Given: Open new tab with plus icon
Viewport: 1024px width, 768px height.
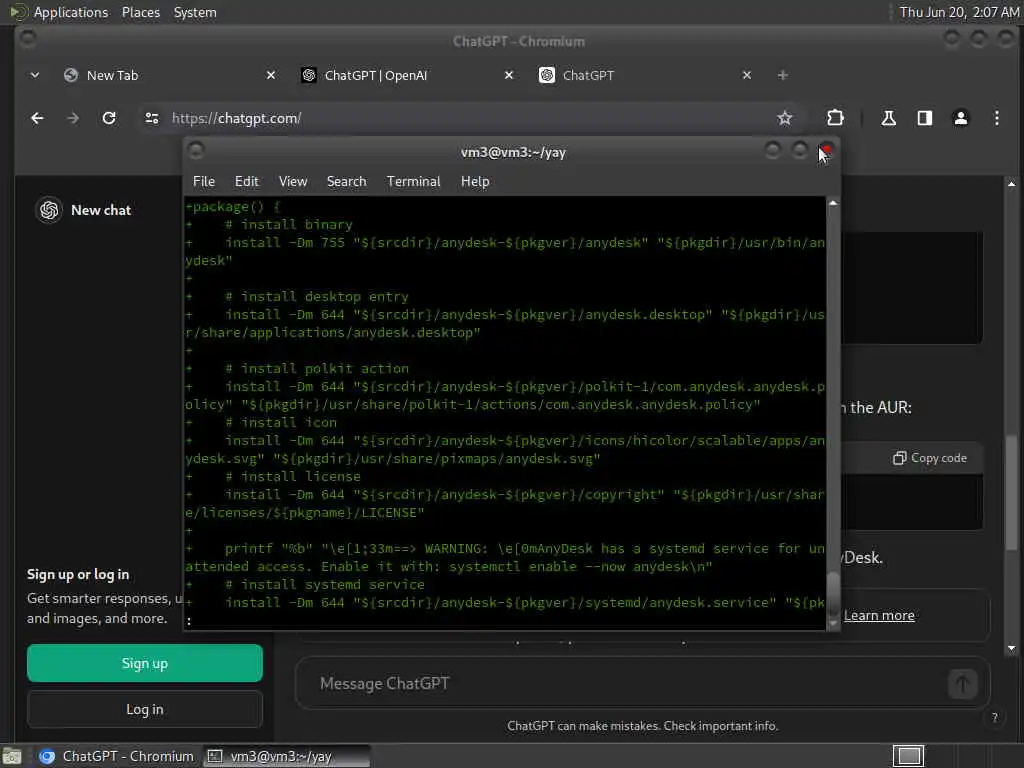Looking at the screenshot, I should pyautogui.click(x=782, y=76).
